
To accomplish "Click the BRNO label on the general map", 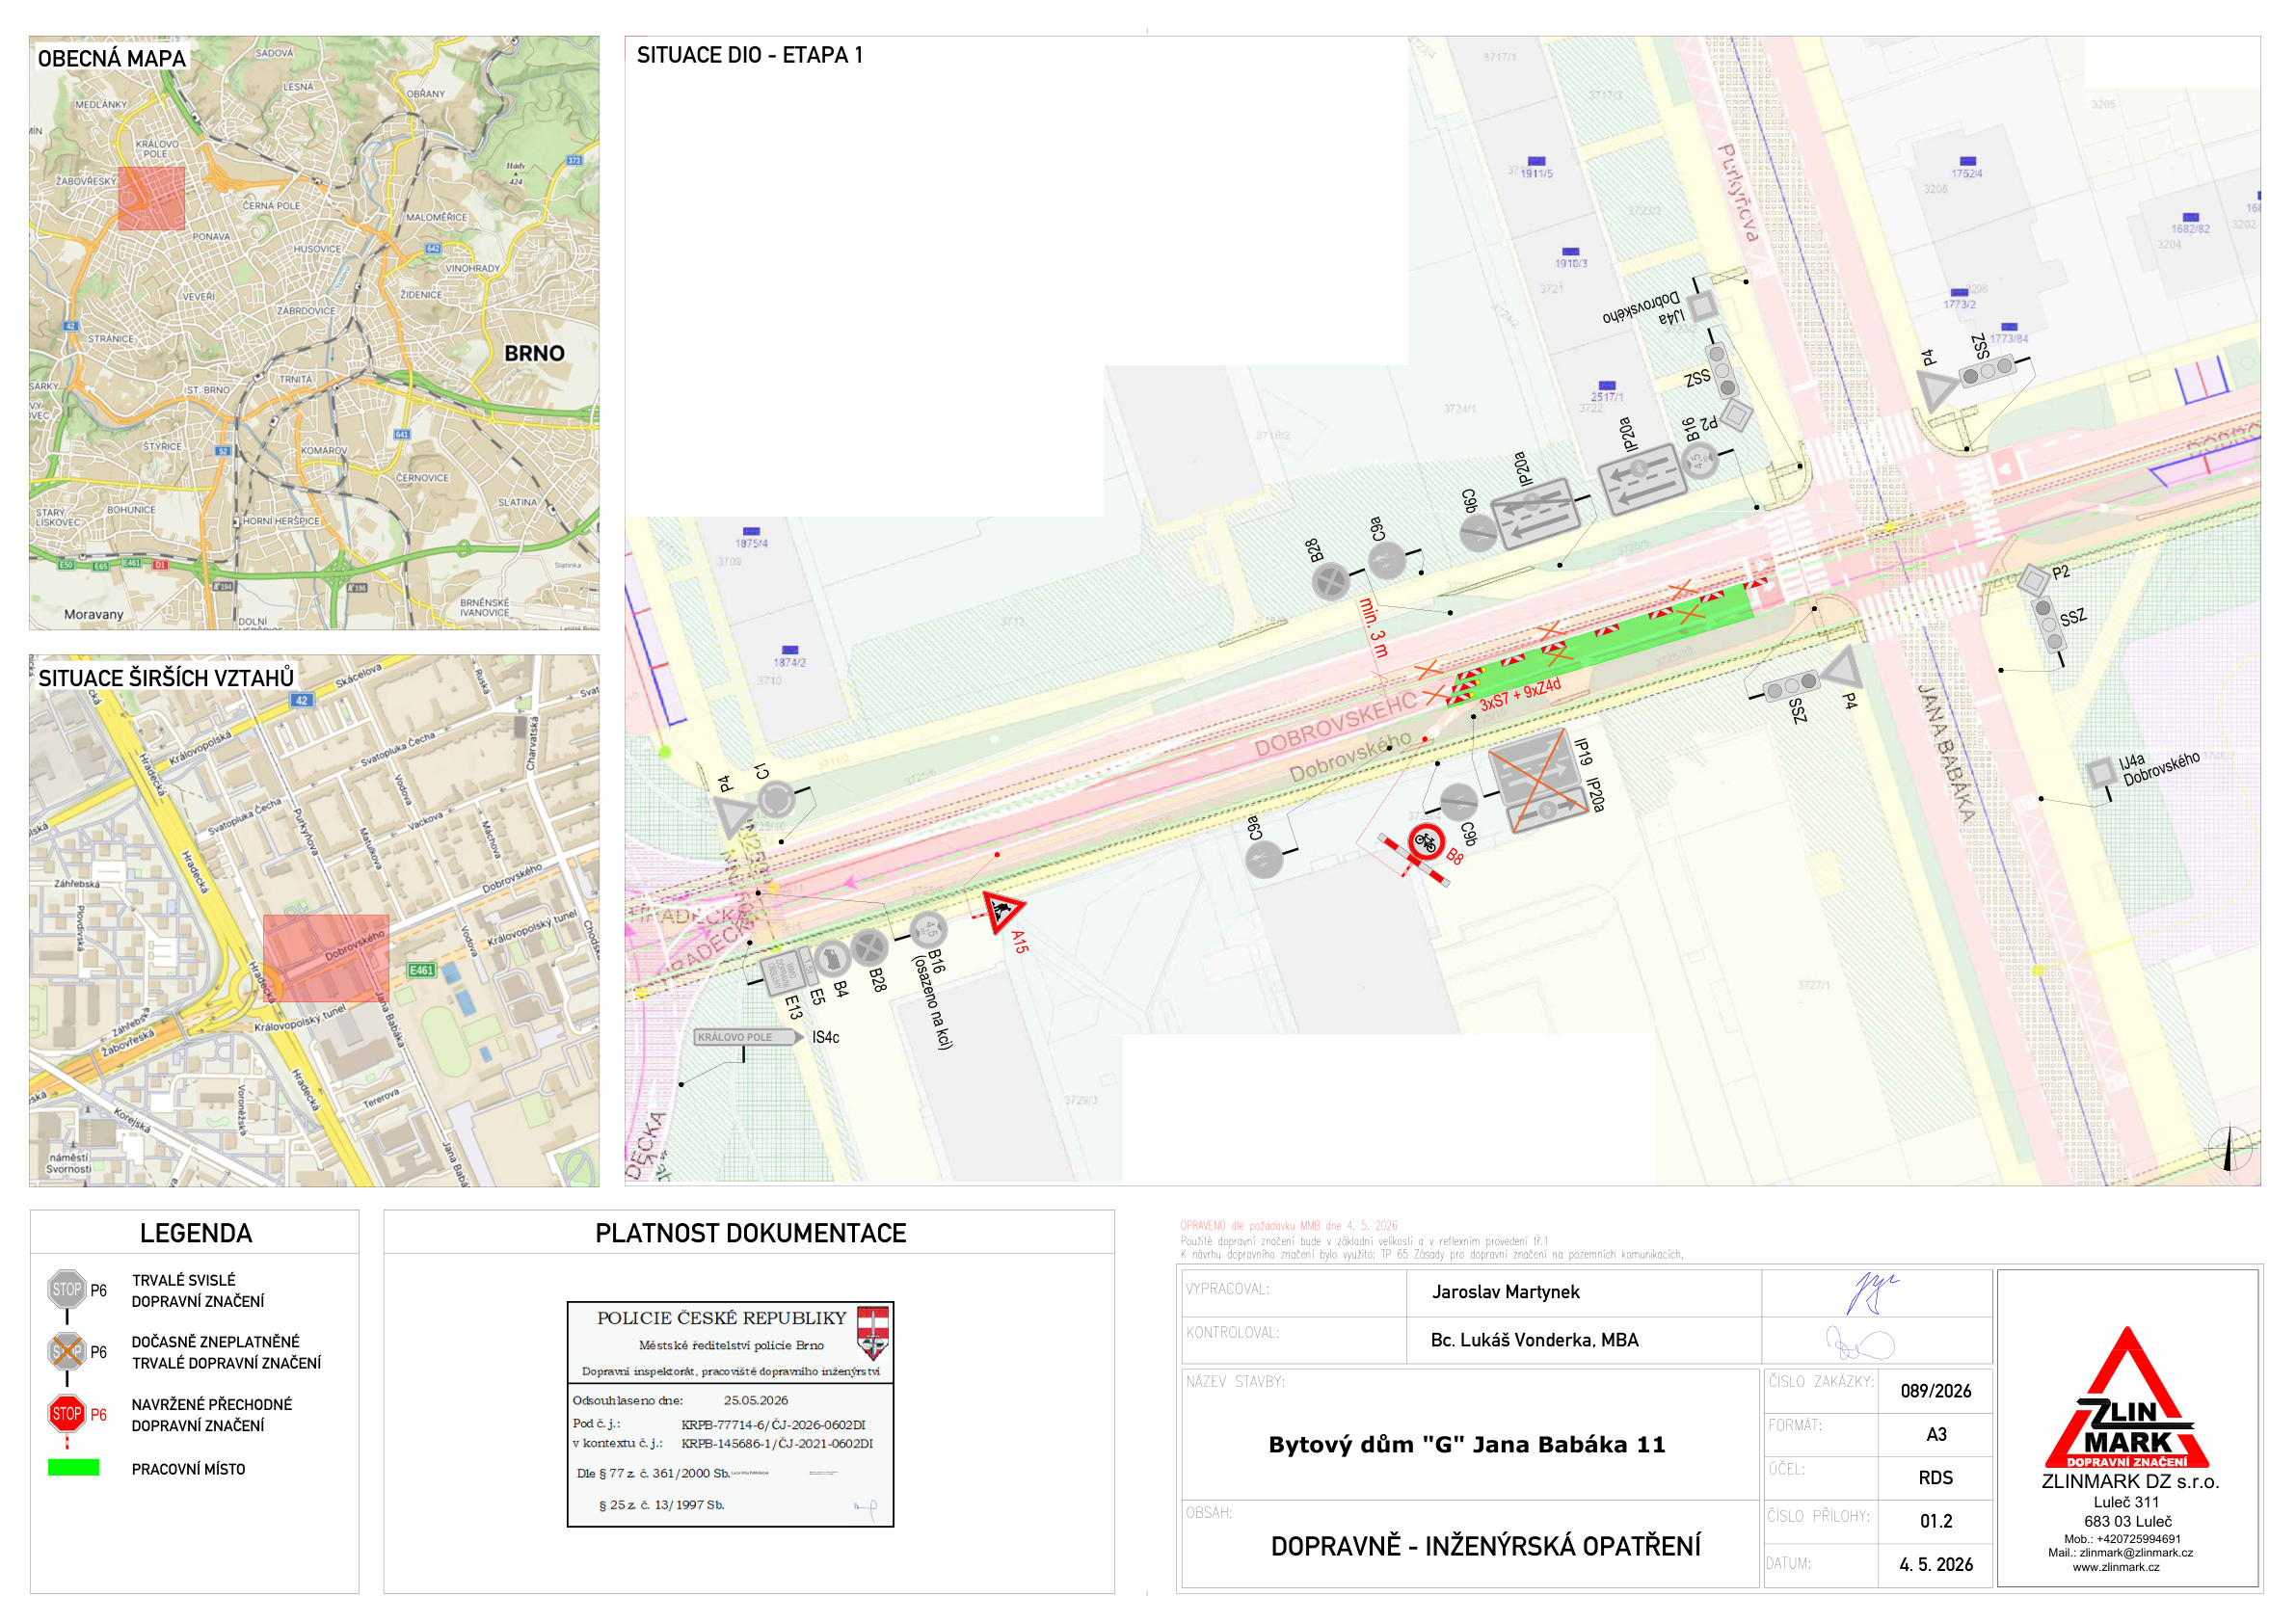I will pos(534,353).
